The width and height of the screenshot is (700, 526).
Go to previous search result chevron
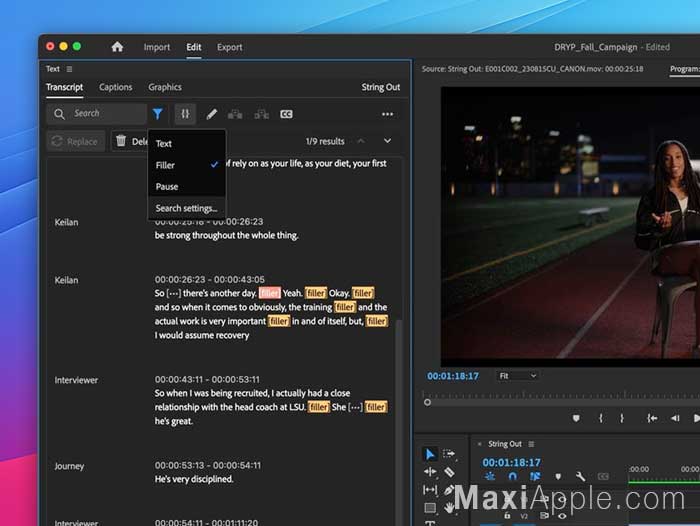click(361, 141)
